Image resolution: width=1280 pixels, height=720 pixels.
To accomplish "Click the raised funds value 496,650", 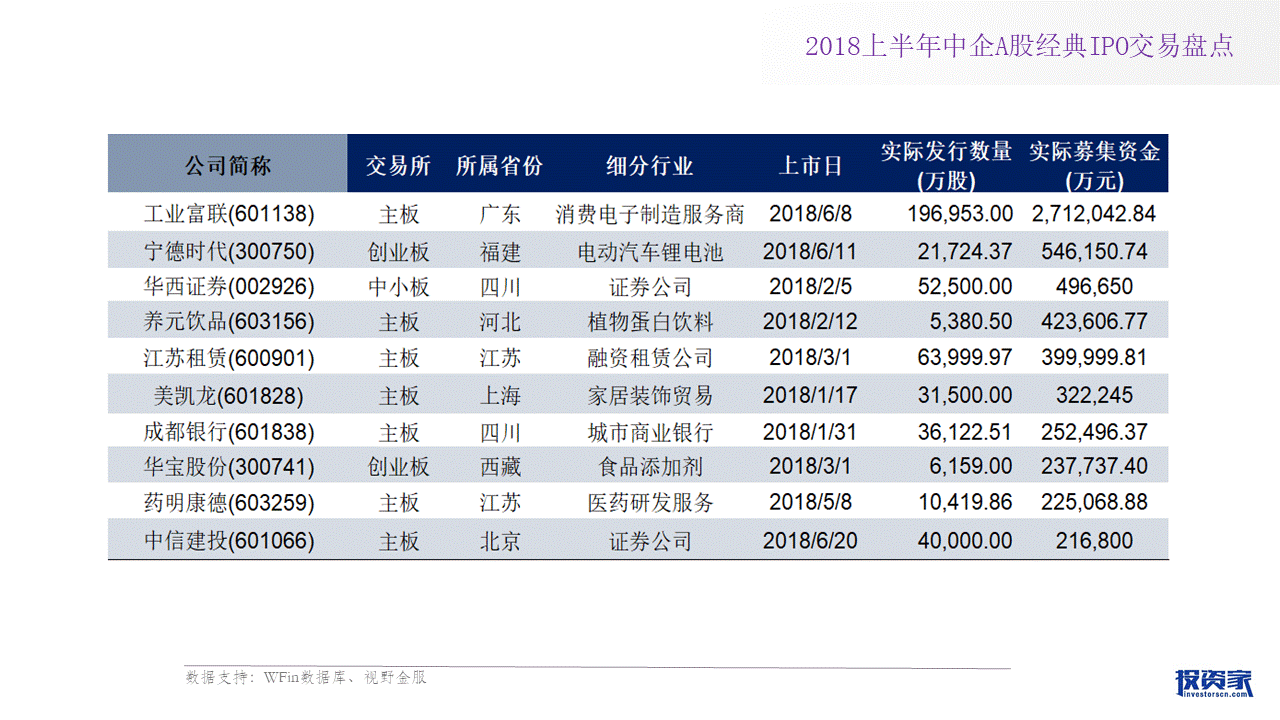I will (x=1094, y=287).
